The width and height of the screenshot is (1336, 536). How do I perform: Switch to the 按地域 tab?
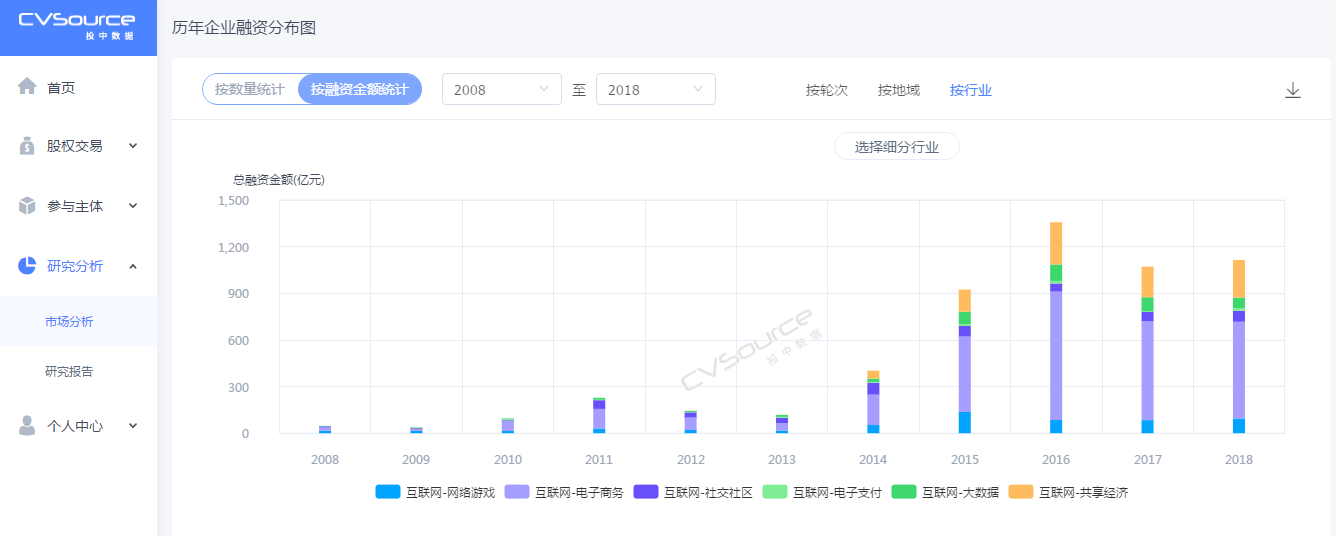click(898, 90)
